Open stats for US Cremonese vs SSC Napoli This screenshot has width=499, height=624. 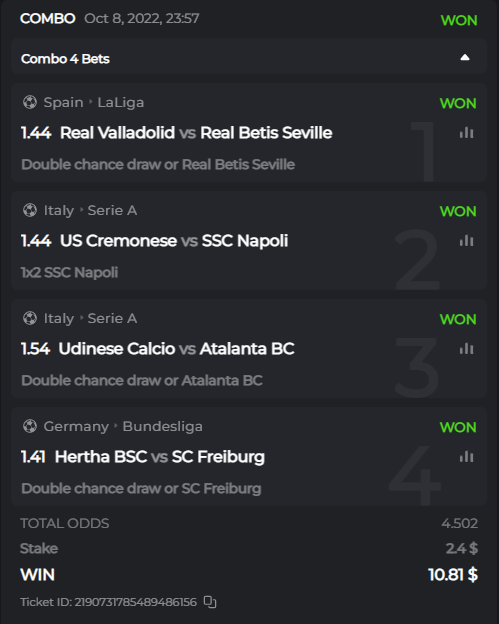pos(466,240)
